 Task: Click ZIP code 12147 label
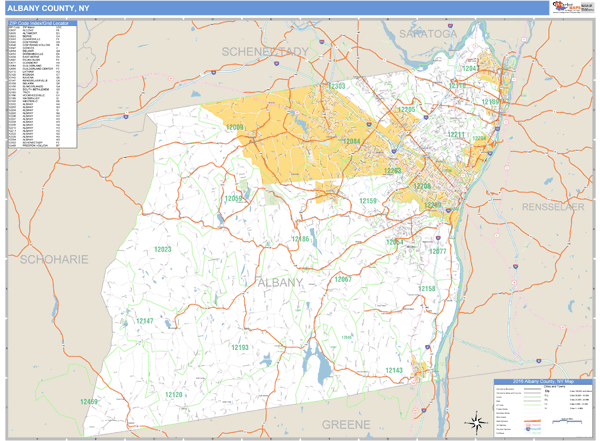tap(145, 321)
